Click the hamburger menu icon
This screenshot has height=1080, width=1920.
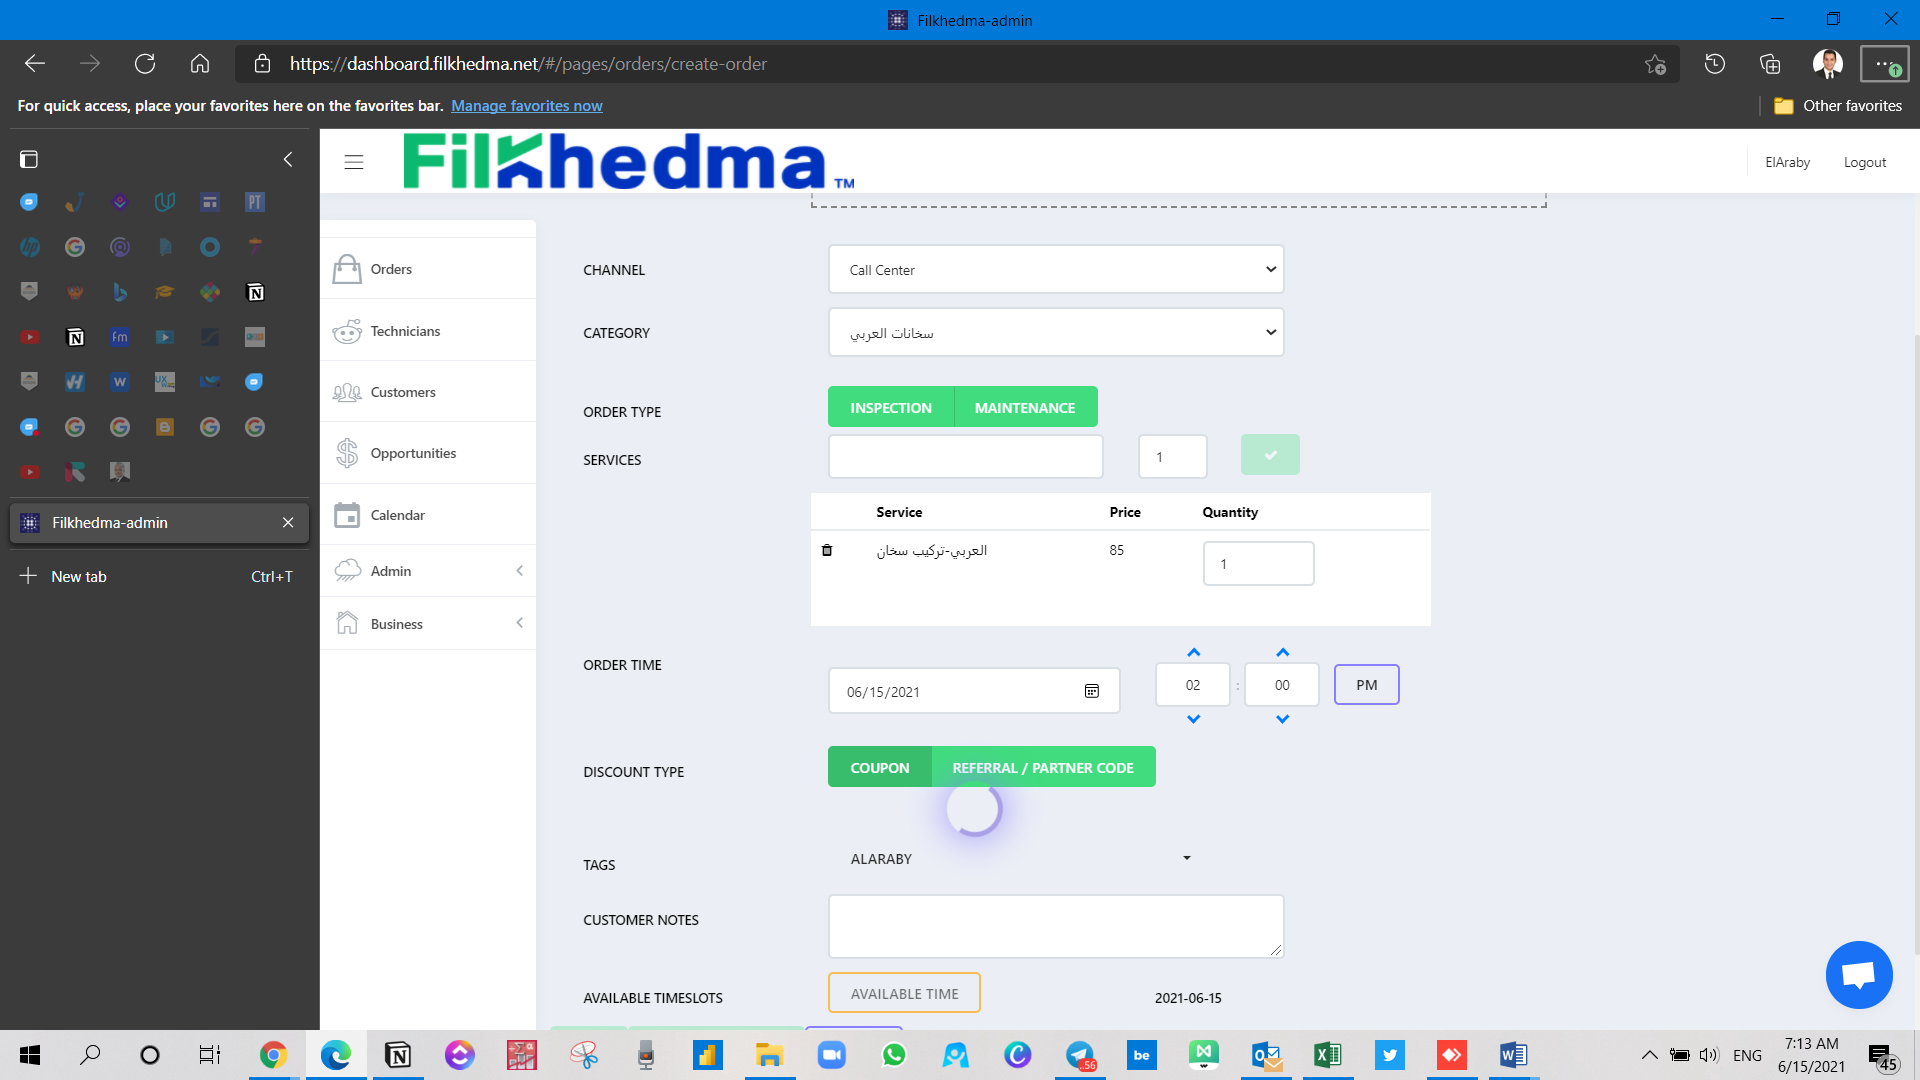click(x=353, y=162)
